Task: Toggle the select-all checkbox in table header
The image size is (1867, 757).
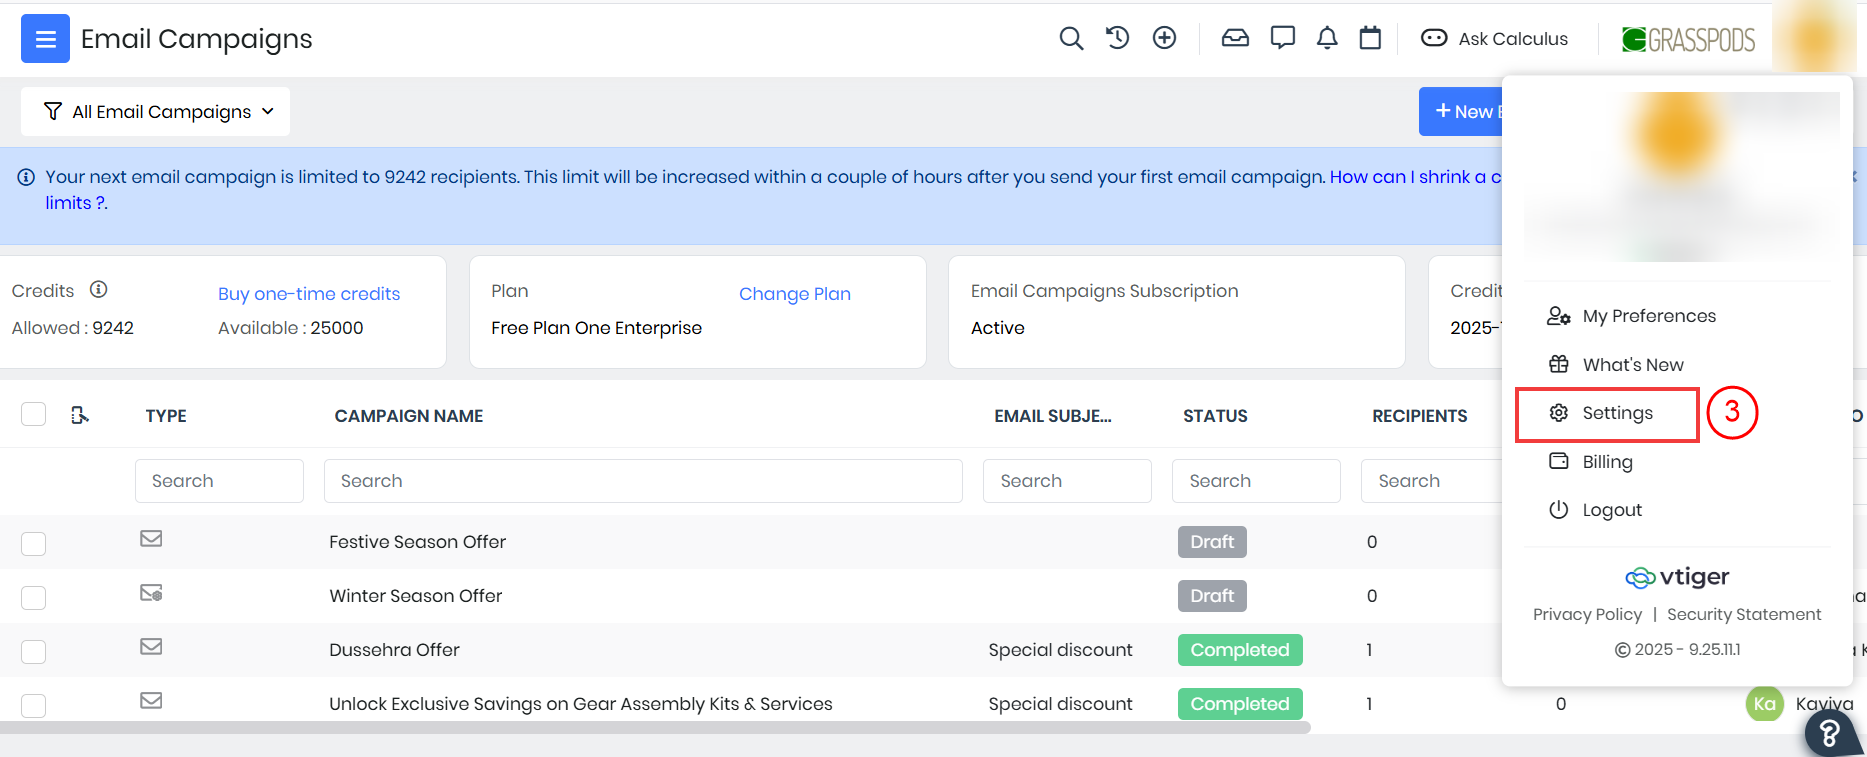Action: (34, 415)
